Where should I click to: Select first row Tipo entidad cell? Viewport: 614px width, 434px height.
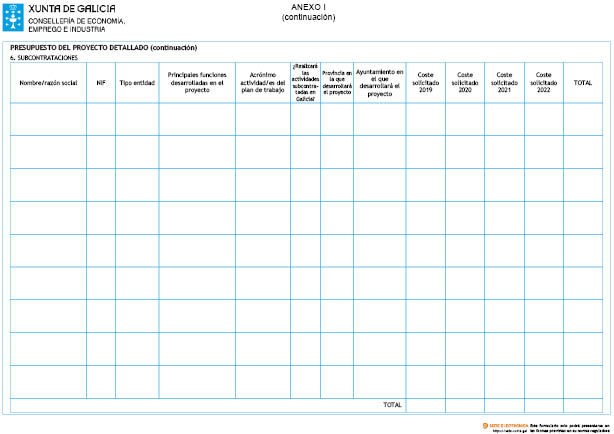[137, 119]
